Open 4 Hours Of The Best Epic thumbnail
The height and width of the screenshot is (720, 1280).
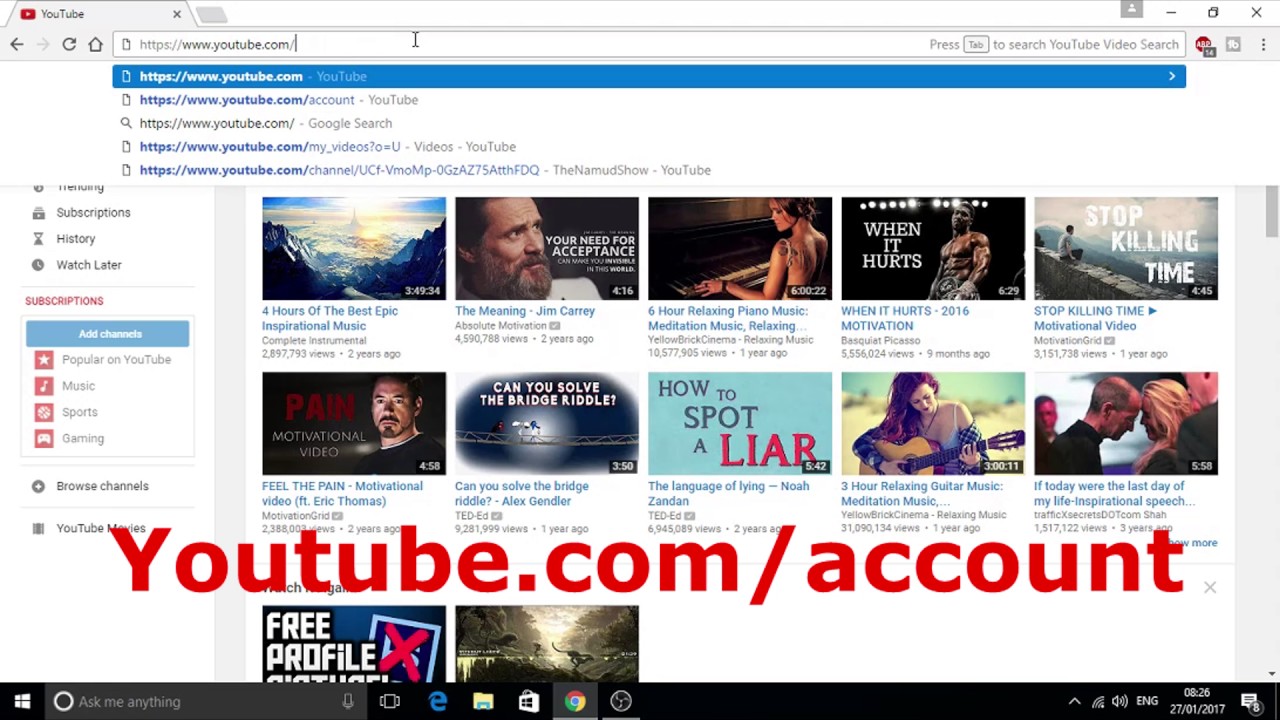pyautogui.click(x=354, y=248)
